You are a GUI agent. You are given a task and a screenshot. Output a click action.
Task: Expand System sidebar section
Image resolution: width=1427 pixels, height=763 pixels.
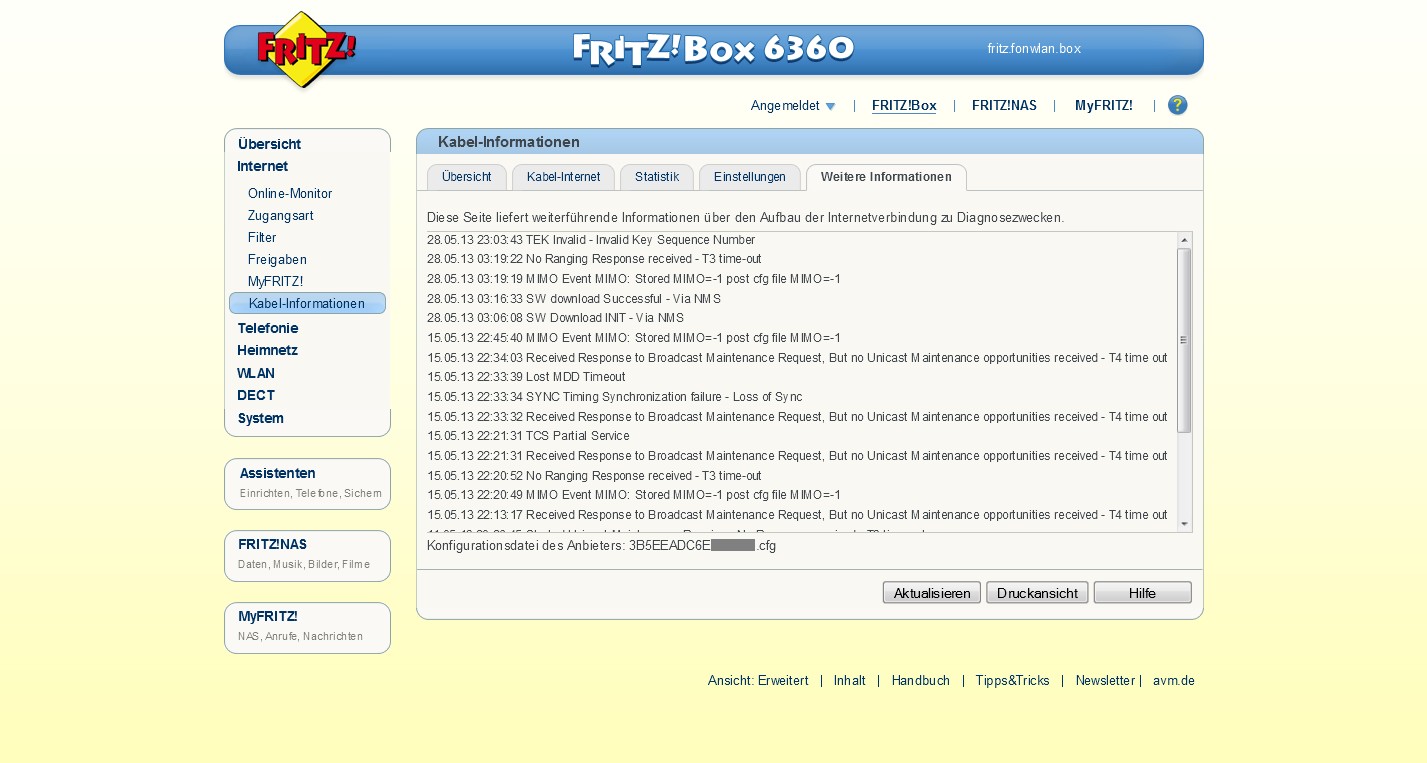point(260,418)
